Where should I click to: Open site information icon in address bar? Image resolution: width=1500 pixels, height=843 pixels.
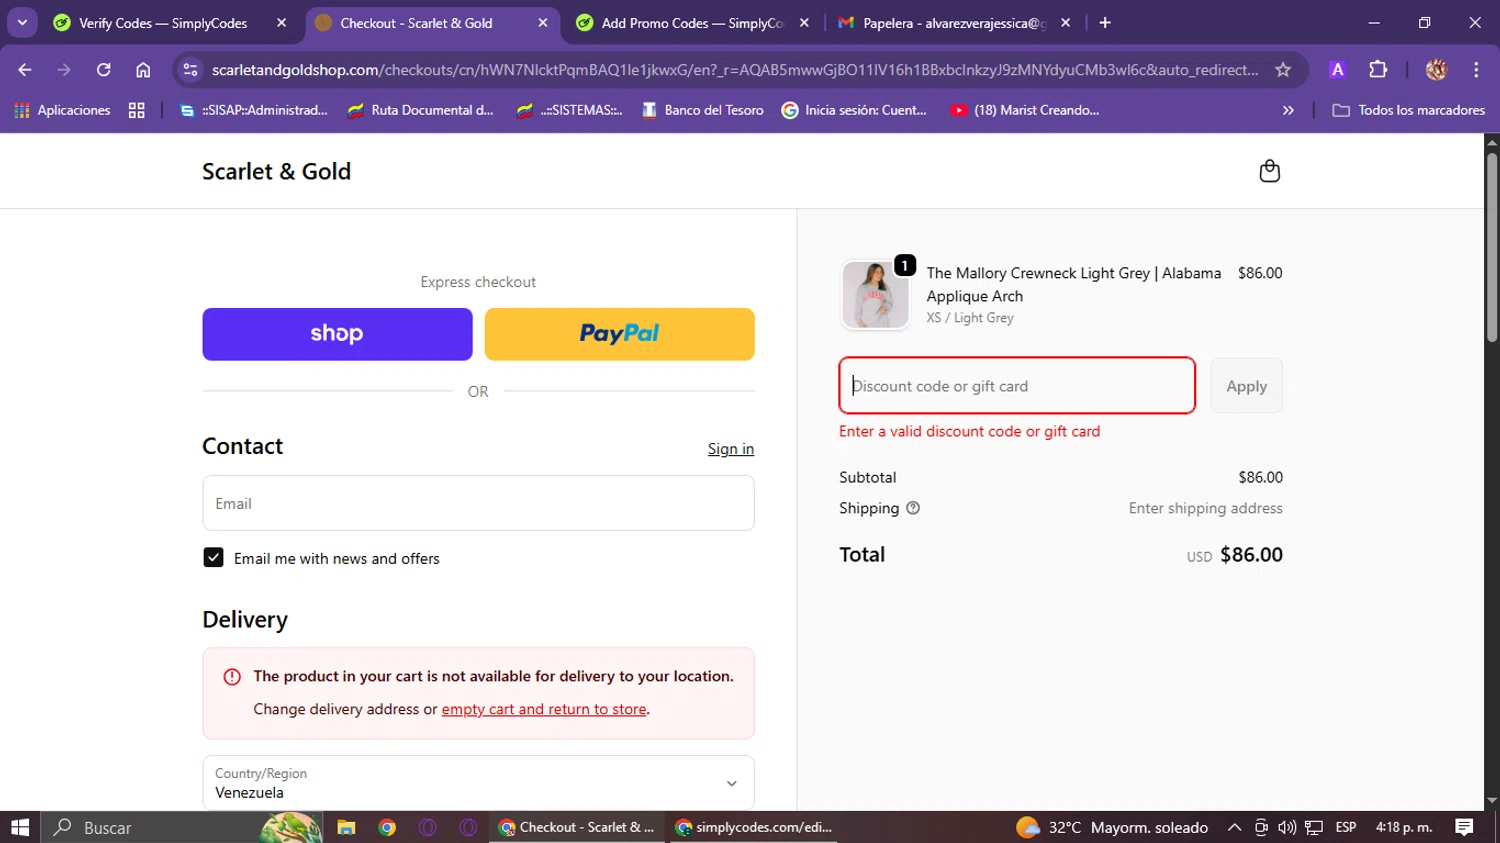[x=191, y=70]
